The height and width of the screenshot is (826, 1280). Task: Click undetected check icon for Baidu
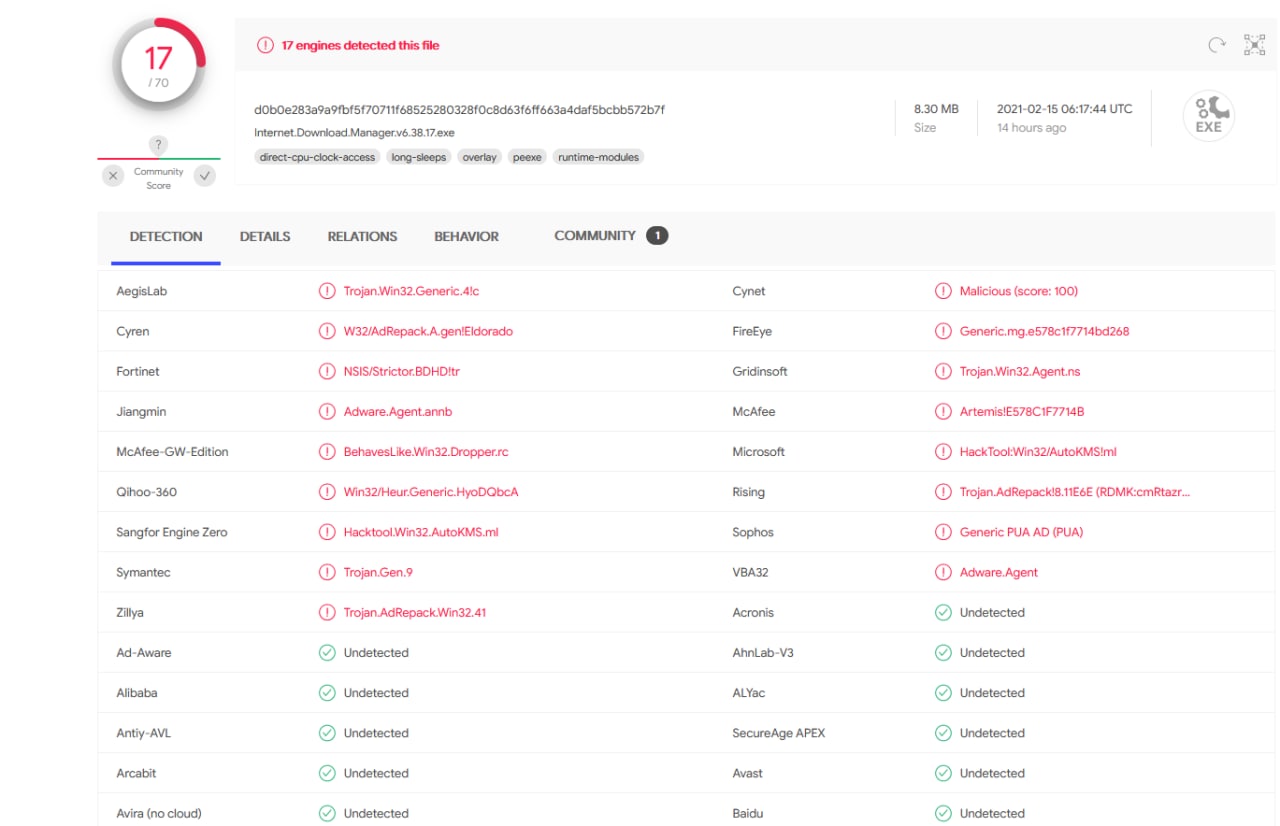click(943, 813)
